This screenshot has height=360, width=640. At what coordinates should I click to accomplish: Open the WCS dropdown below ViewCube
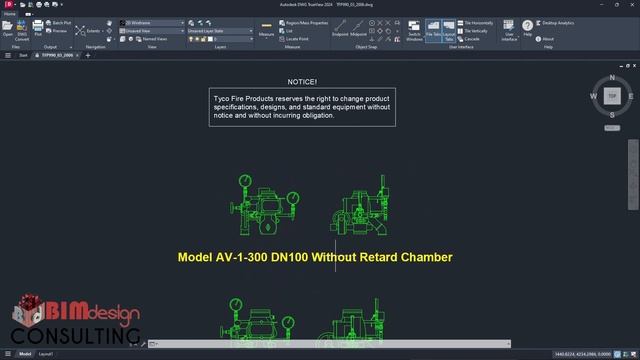pos(612,128)
